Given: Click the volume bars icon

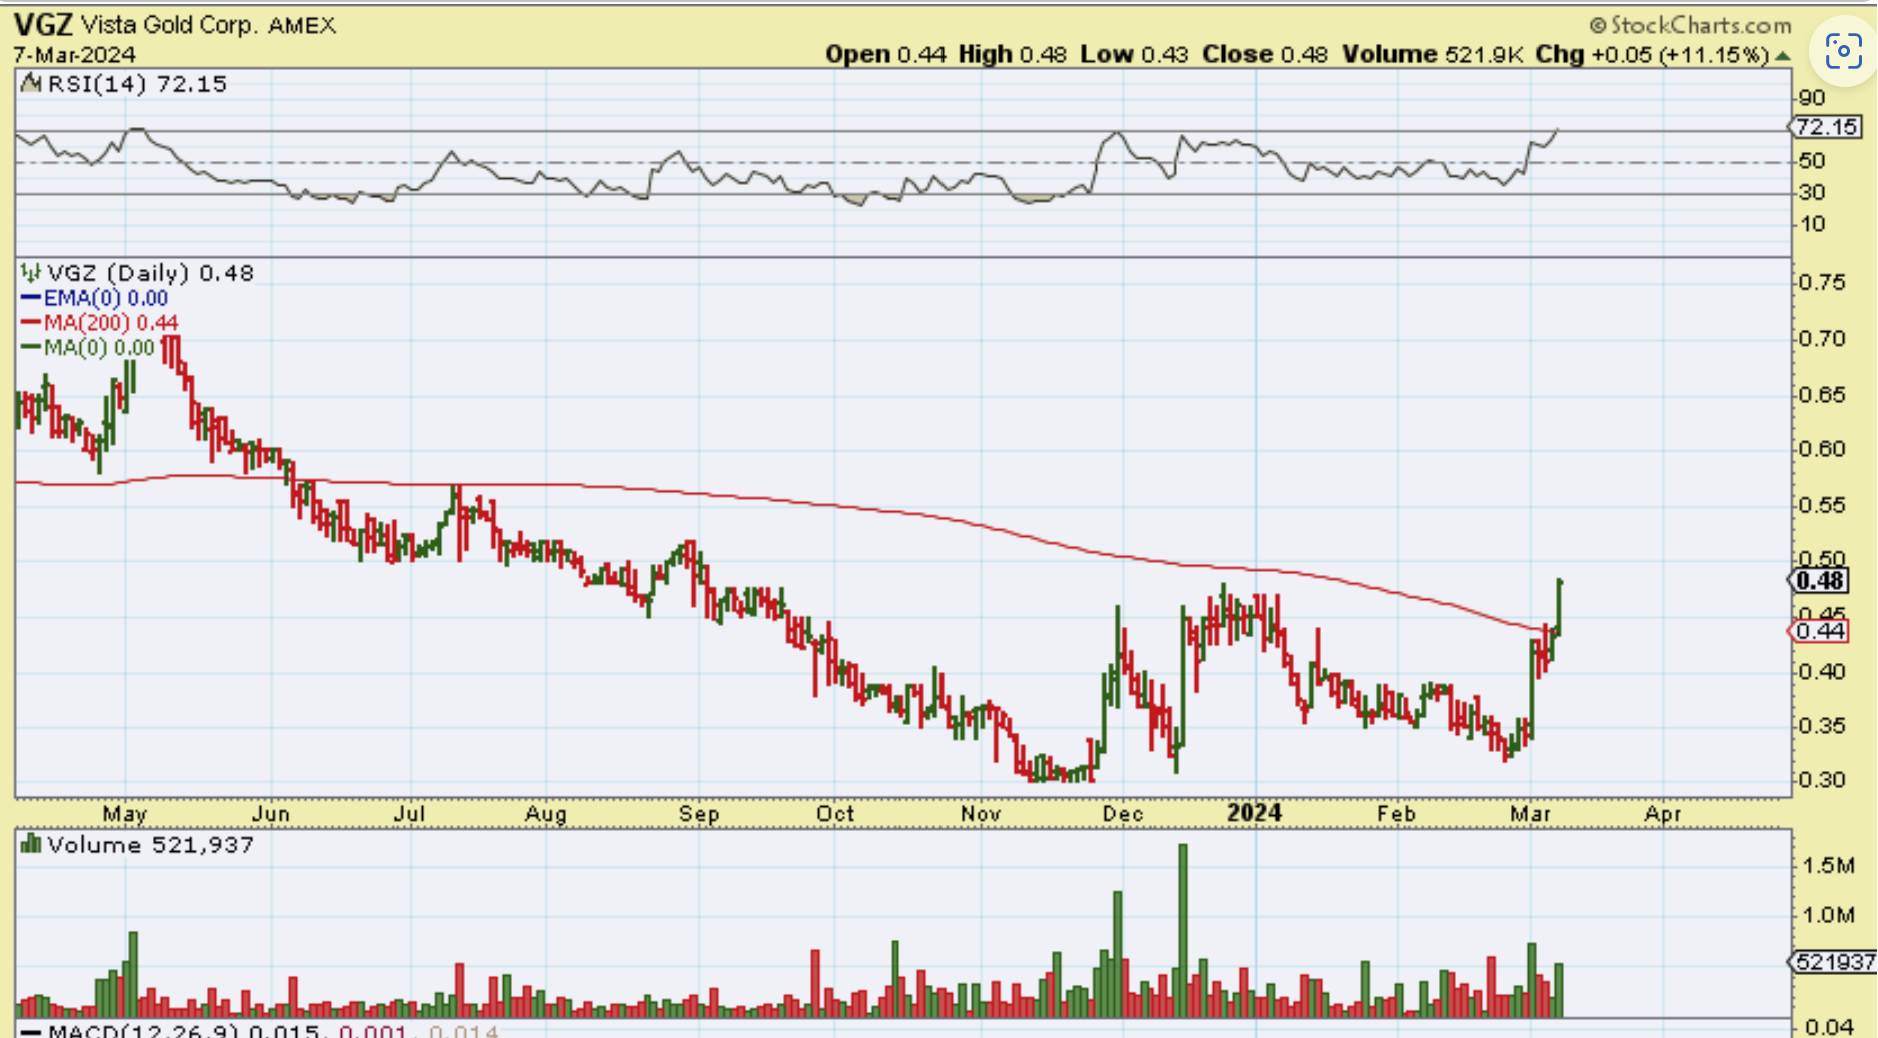Looking at the screenshot, I should [32, 845].
